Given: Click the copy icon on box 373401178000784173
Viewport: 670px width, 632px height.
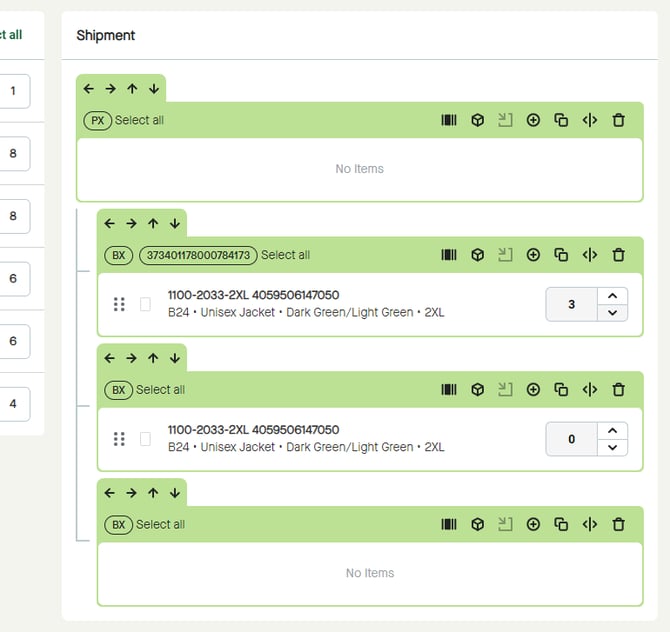Looking at the screenshot, I should pos(561,255).
